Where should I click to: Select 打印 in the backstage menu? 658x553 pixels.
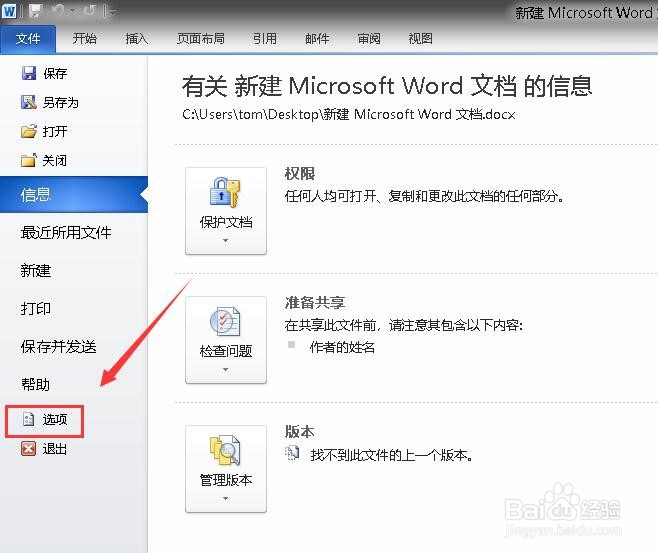click(36, 309)
